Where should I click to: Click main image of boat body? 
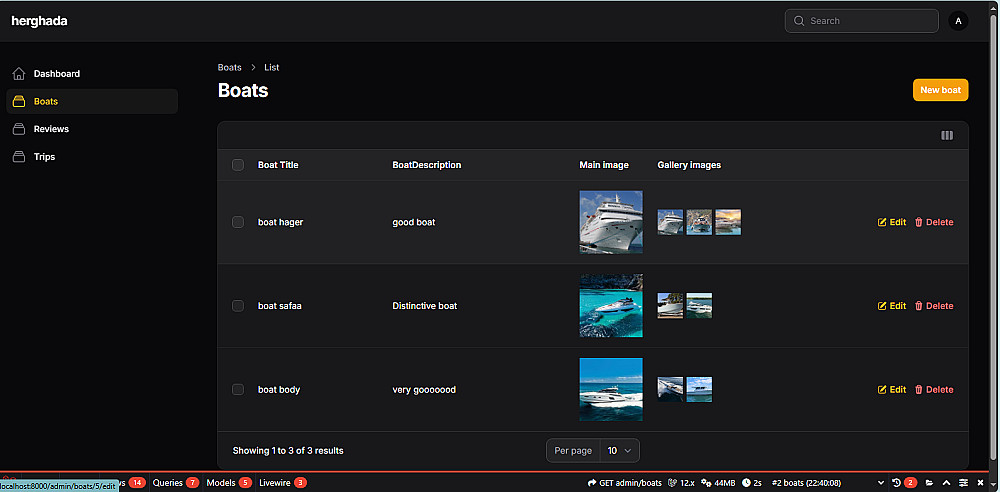click(x=611, y=389)
